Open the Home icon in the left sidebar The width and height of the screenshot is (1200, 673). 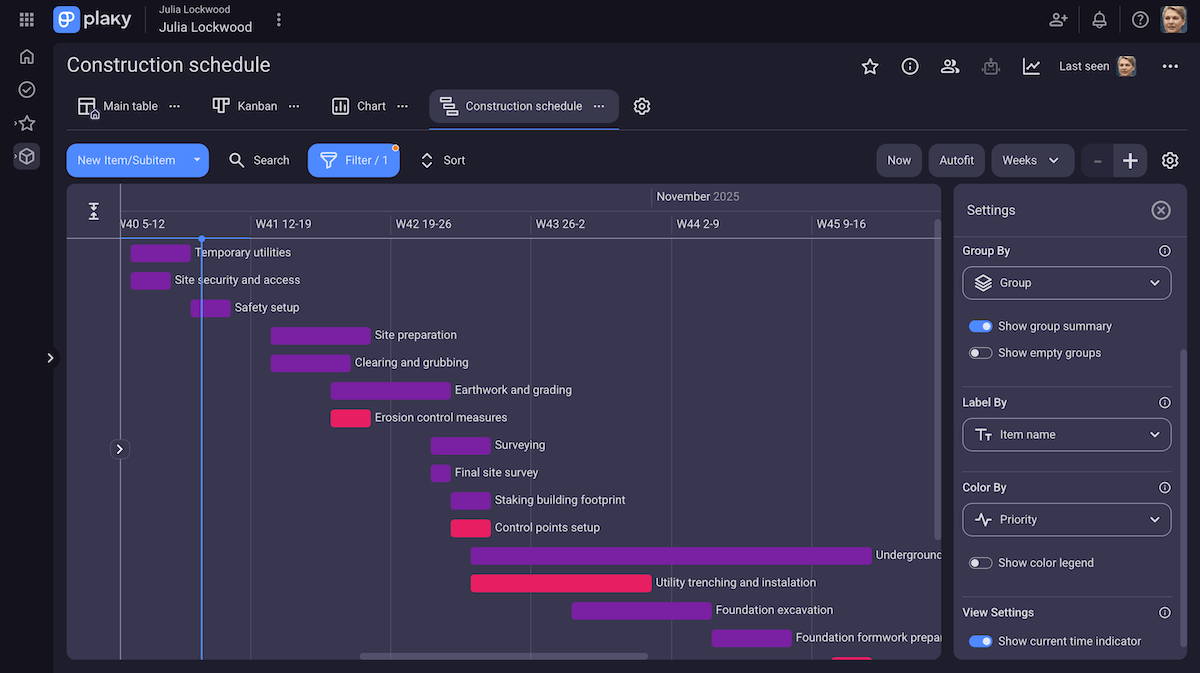point(26,57)
